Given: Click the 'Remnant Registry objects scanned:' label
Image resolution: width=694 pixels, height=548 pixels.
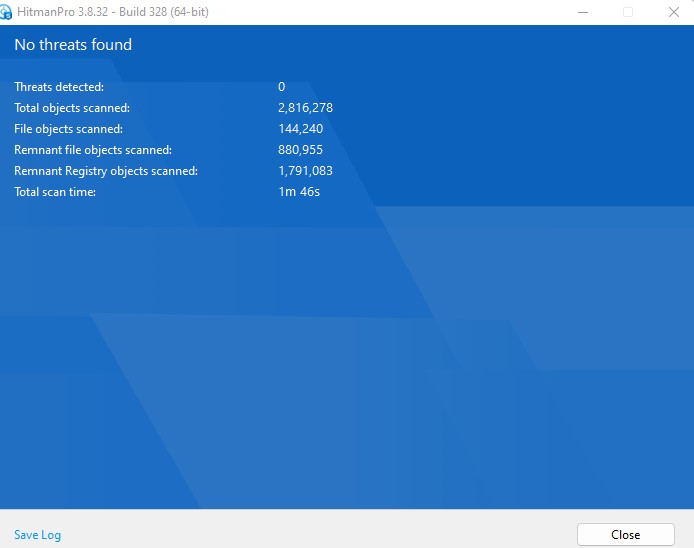Looking at the screenshot, I should (106, 171).
